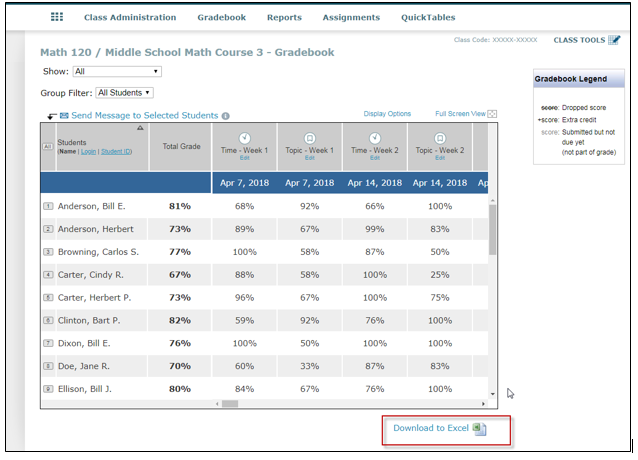Open the QuickTables menu
This screenshot has height=460, width=638.
[428, 17]
